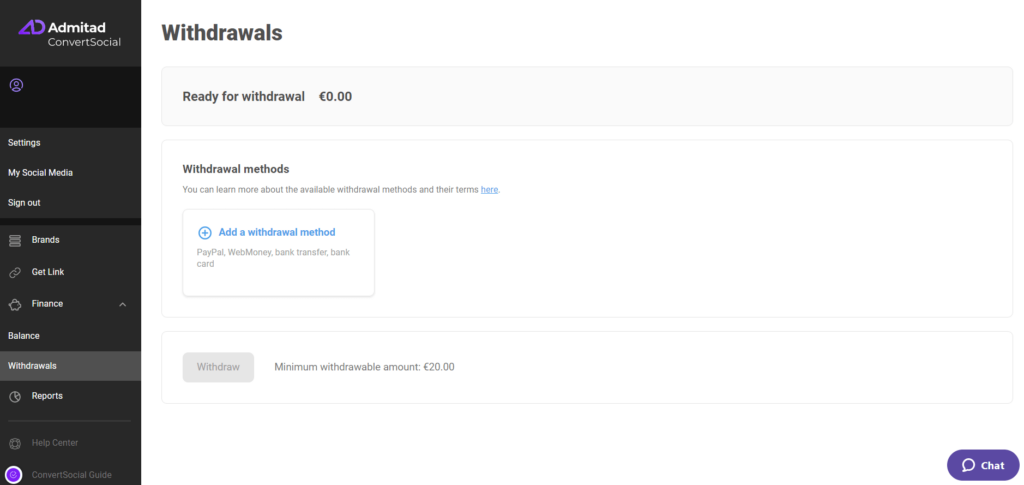The image size is (1024, 485).
Task: Collapse the Finance section chevron
Action: coord(122,304)
